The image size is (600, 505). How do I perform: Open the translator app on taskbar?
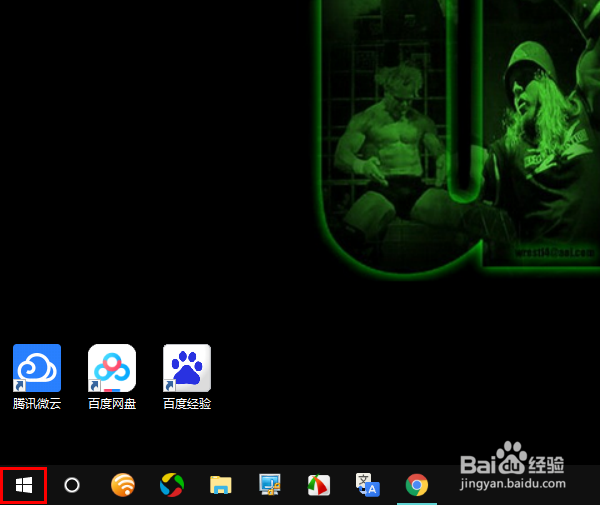368,485
